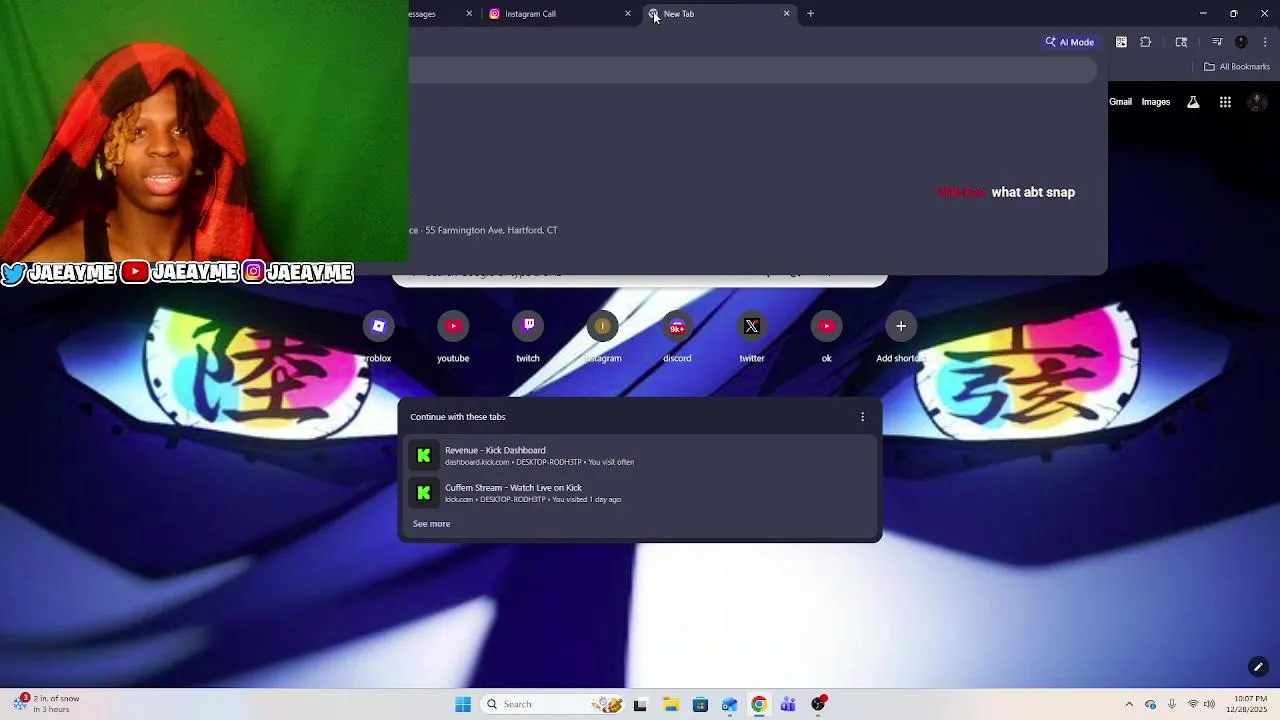Open the twitch shortcut
This screenshot has height=720, width=1280.
point(528,326)
